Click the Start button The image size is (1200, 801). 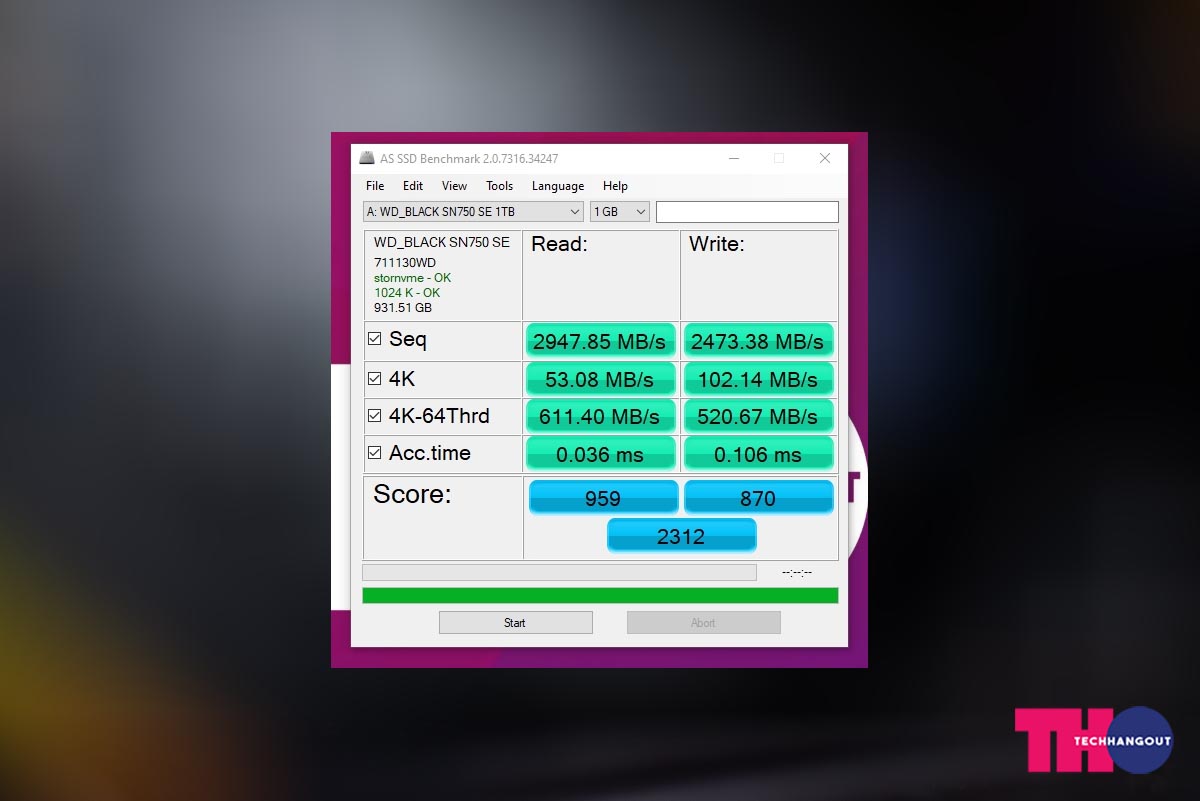tap(515, 623)
